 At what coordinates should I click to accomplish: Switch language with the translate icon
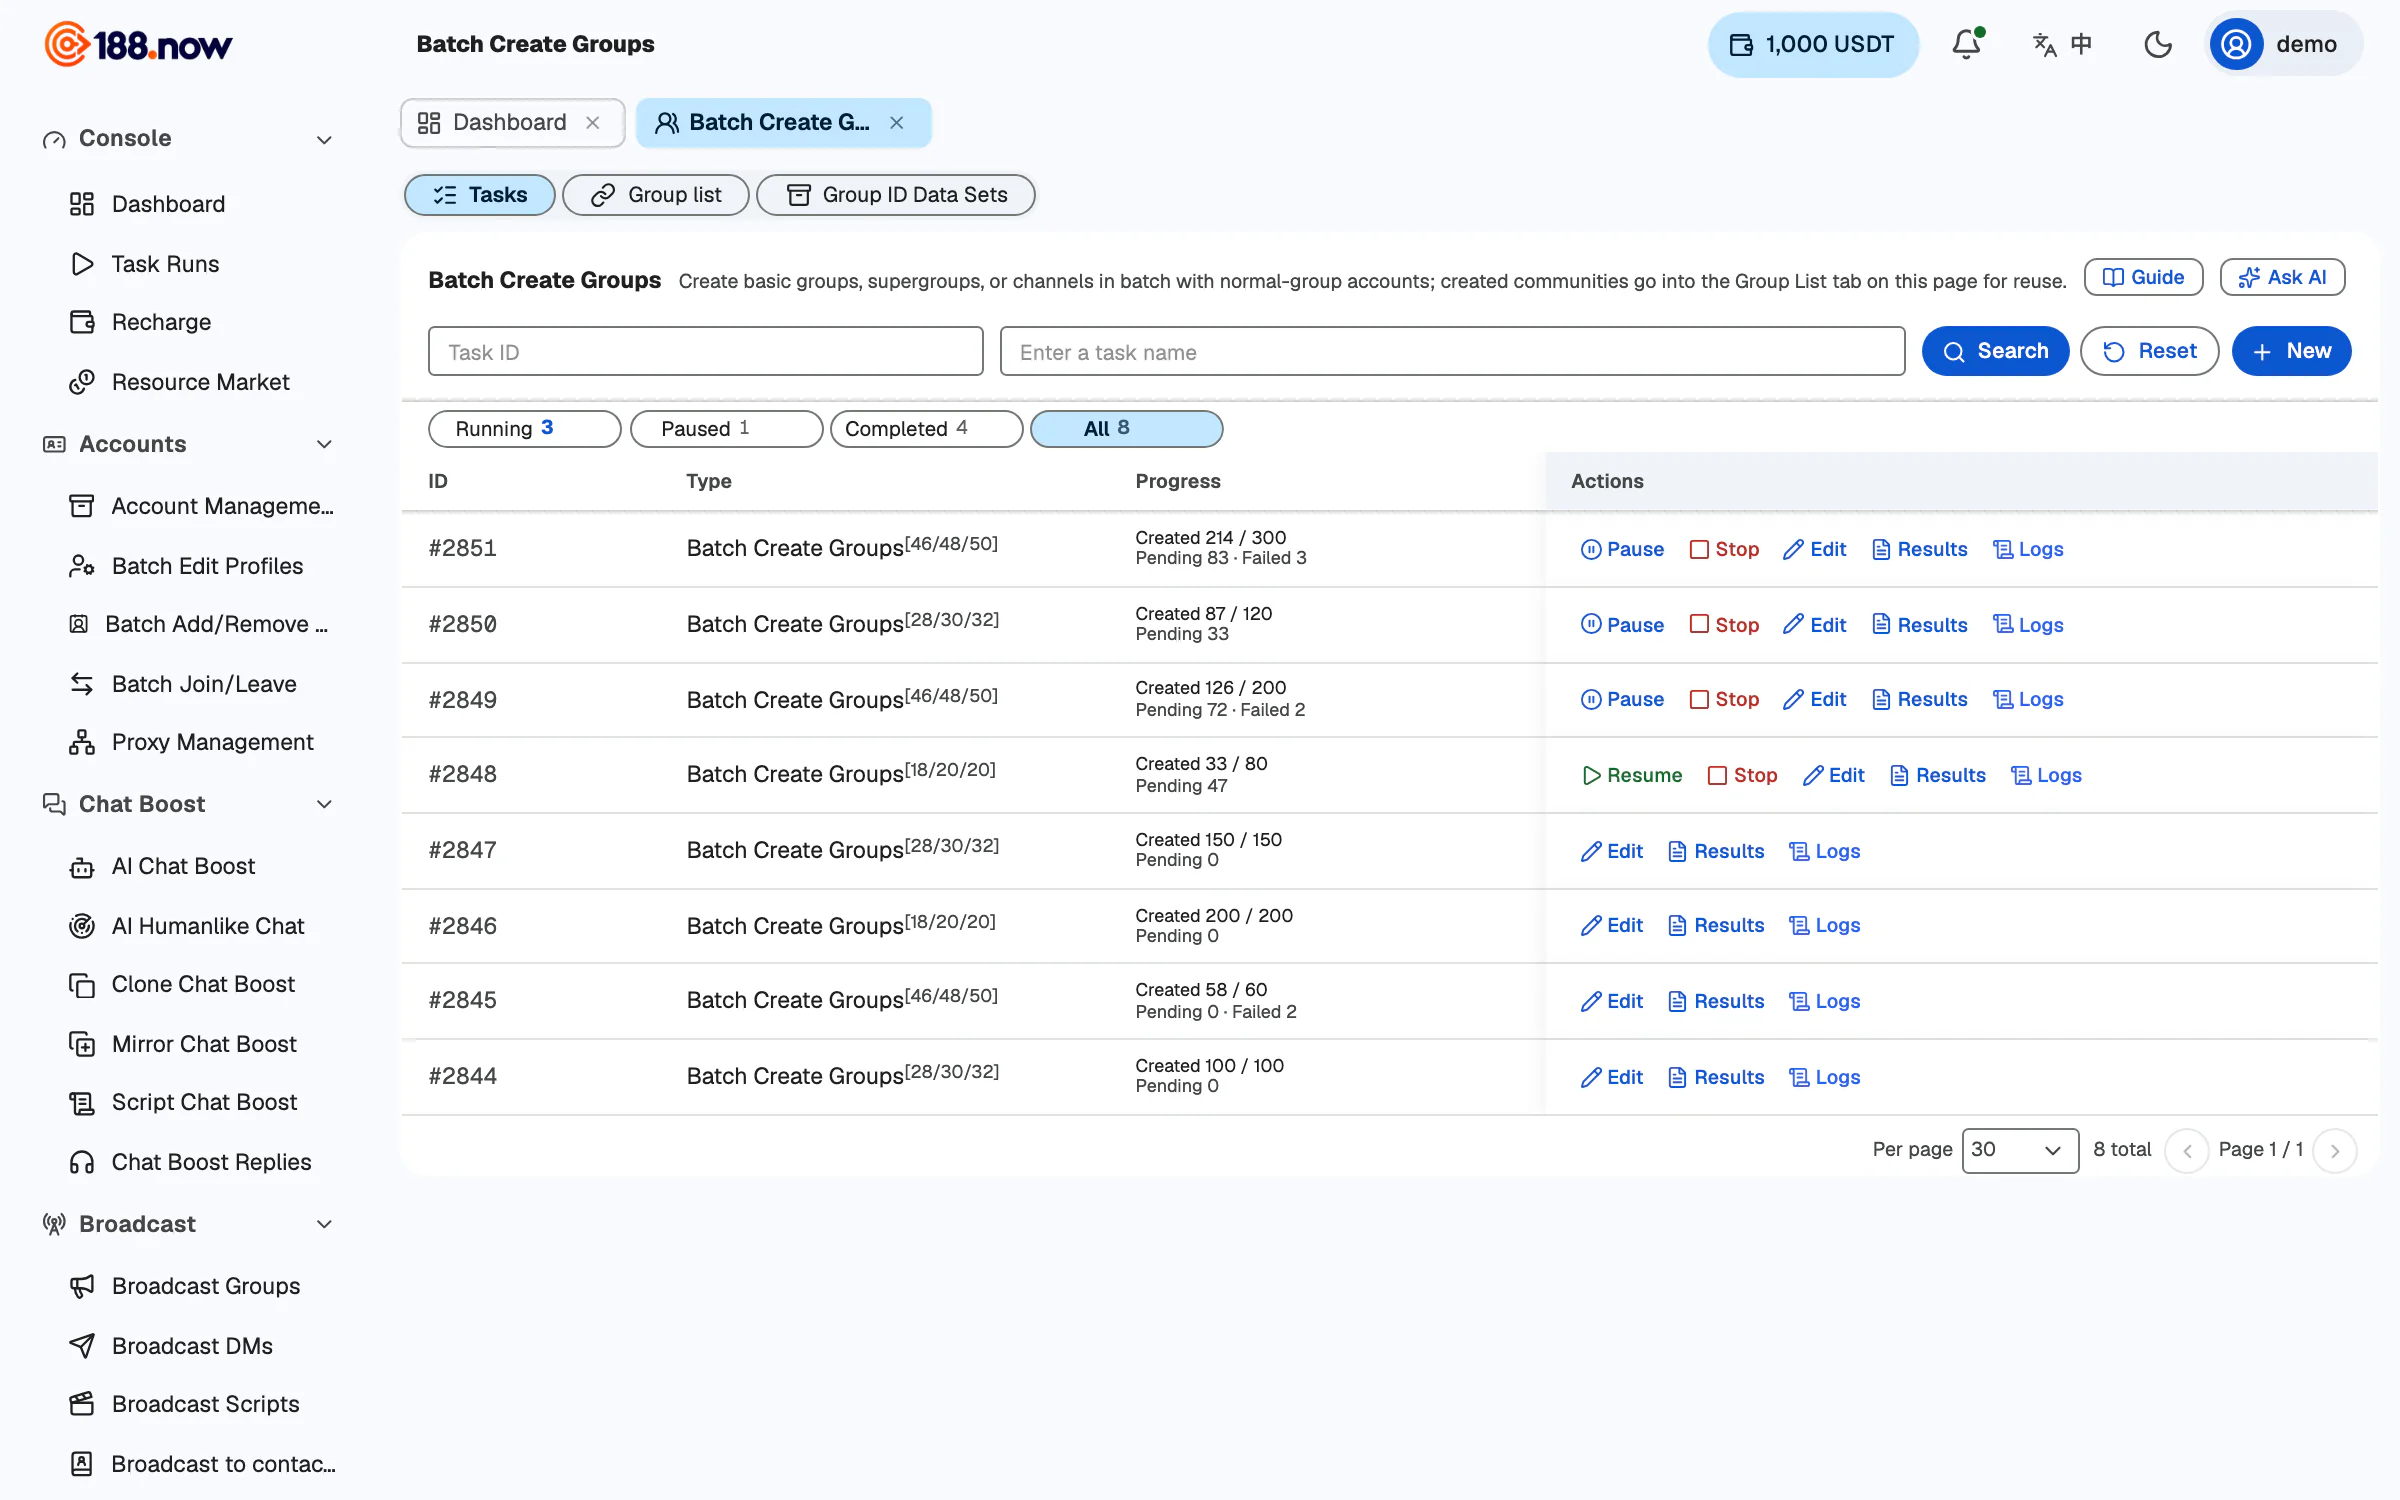pos(2061,44)
